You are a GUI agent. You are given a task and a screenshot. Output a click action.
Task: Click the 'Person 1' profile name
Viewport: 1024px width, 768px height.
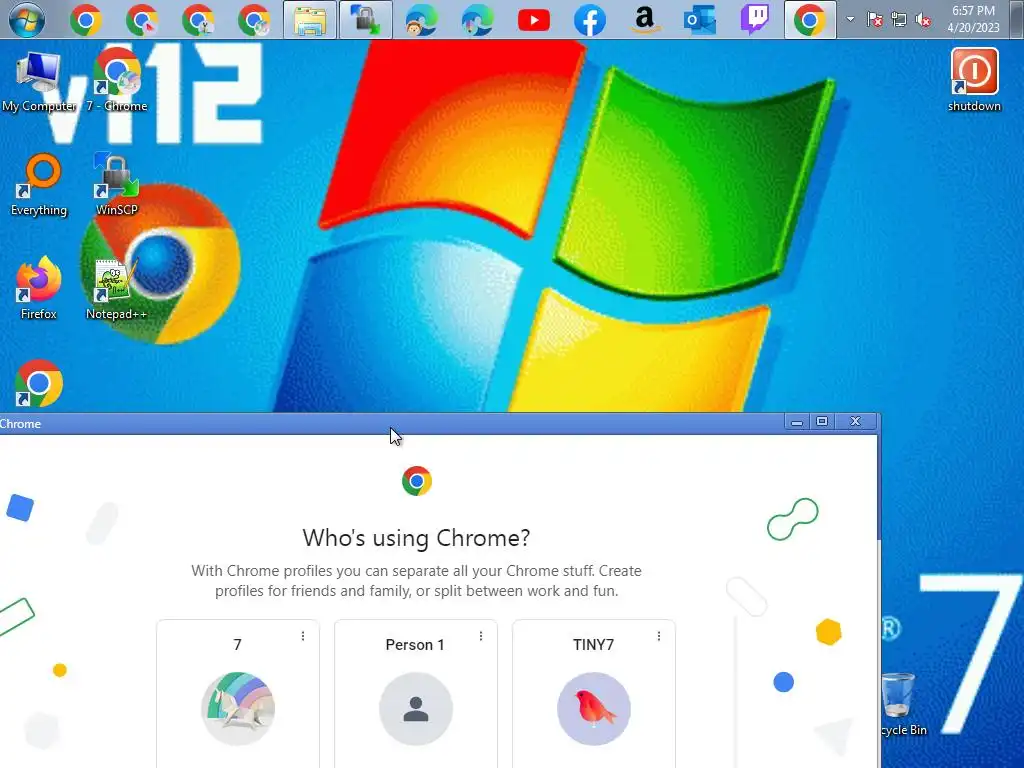point(415,645)
